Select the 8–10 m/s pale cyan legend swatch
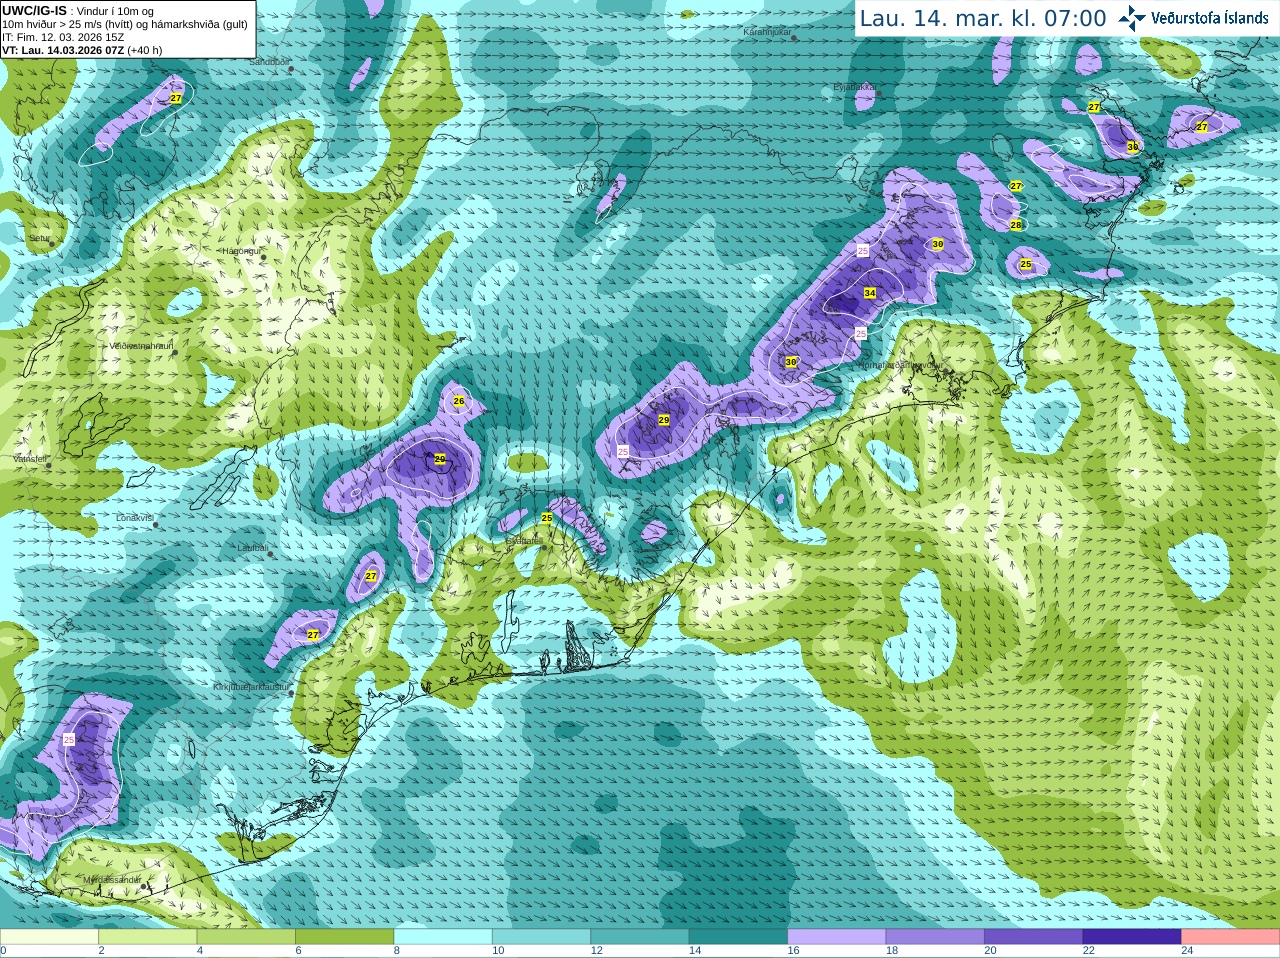The height and width of the screenshot is (958, 1280). point(443,937)
